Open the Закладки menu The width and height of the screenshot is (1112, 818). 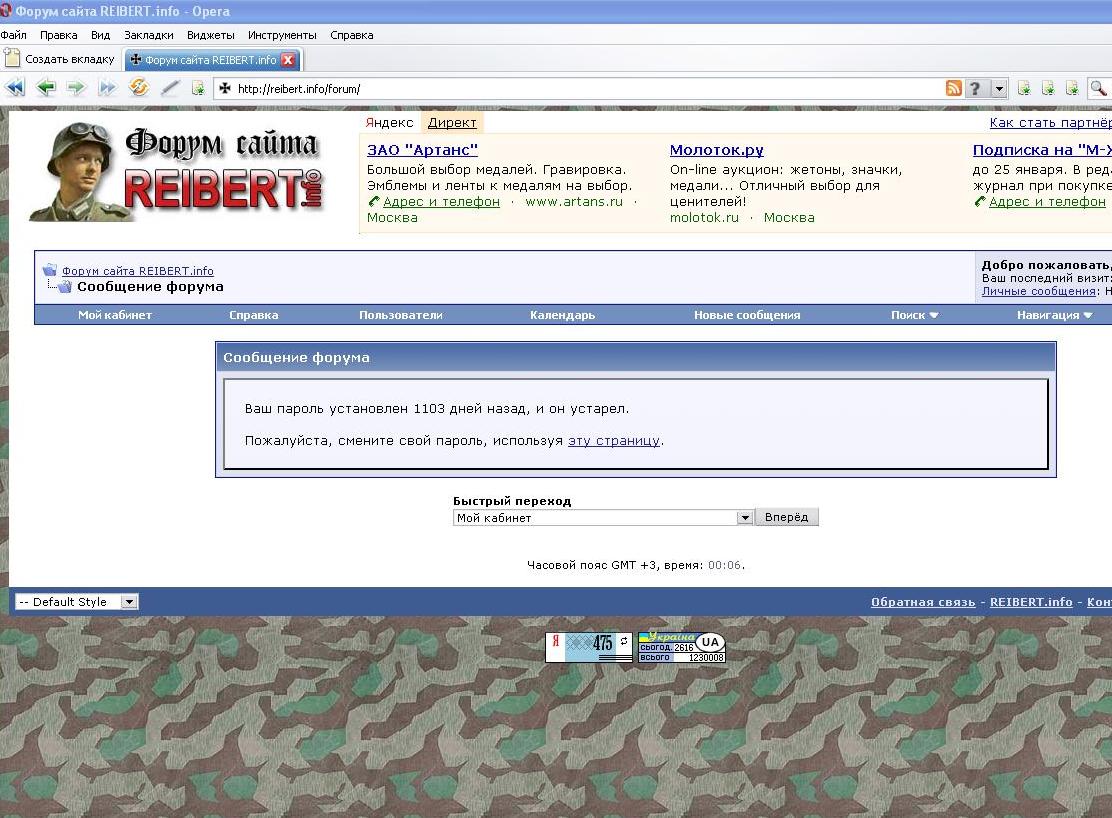coord(148,35)
